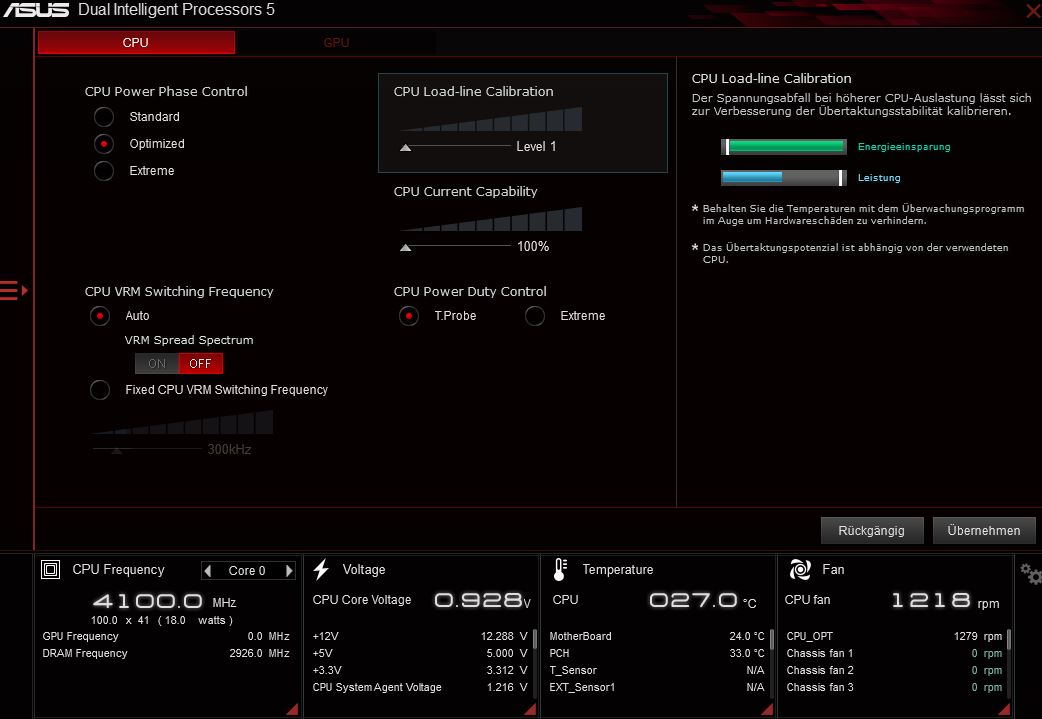Click the MotherBoard temperature row
1042x719 pixels.
coord(657,636)
